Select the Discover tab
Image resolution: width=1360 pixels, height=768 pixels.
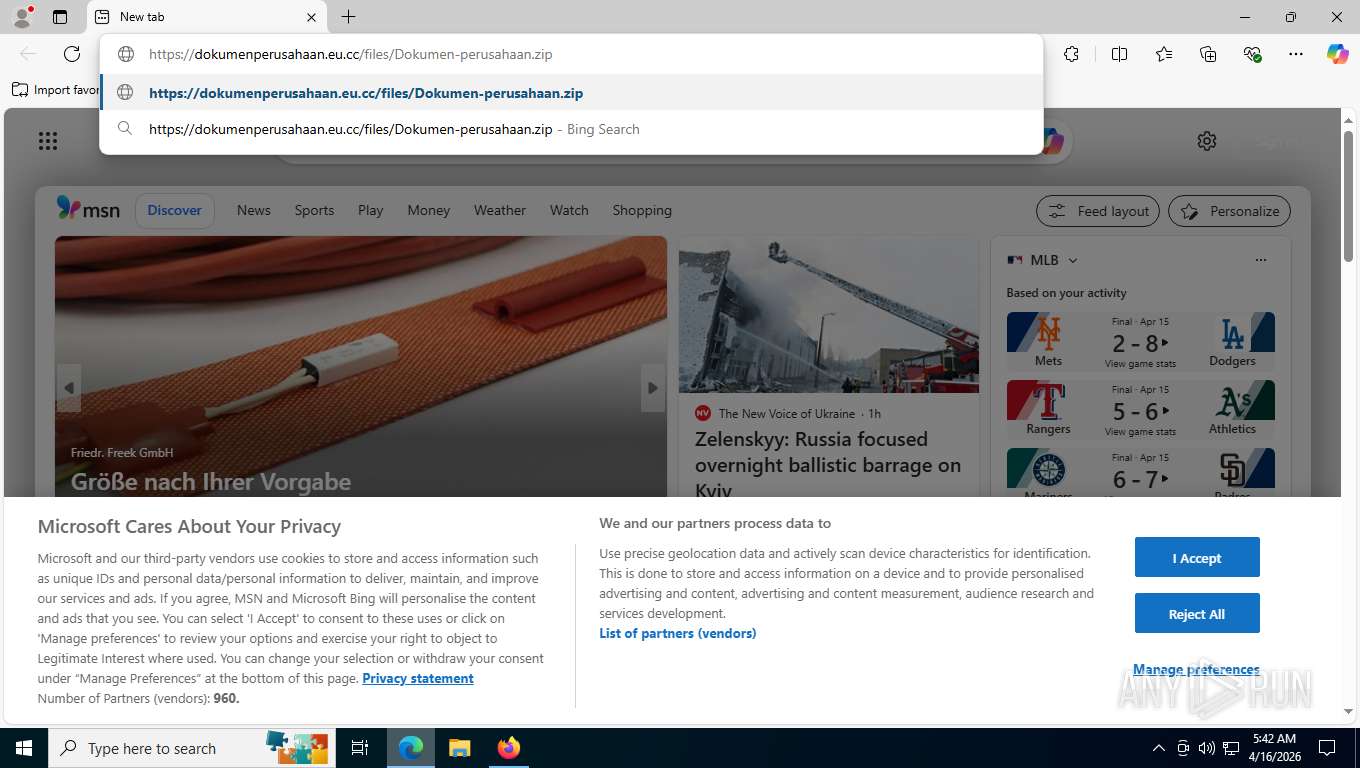[175, 210]
